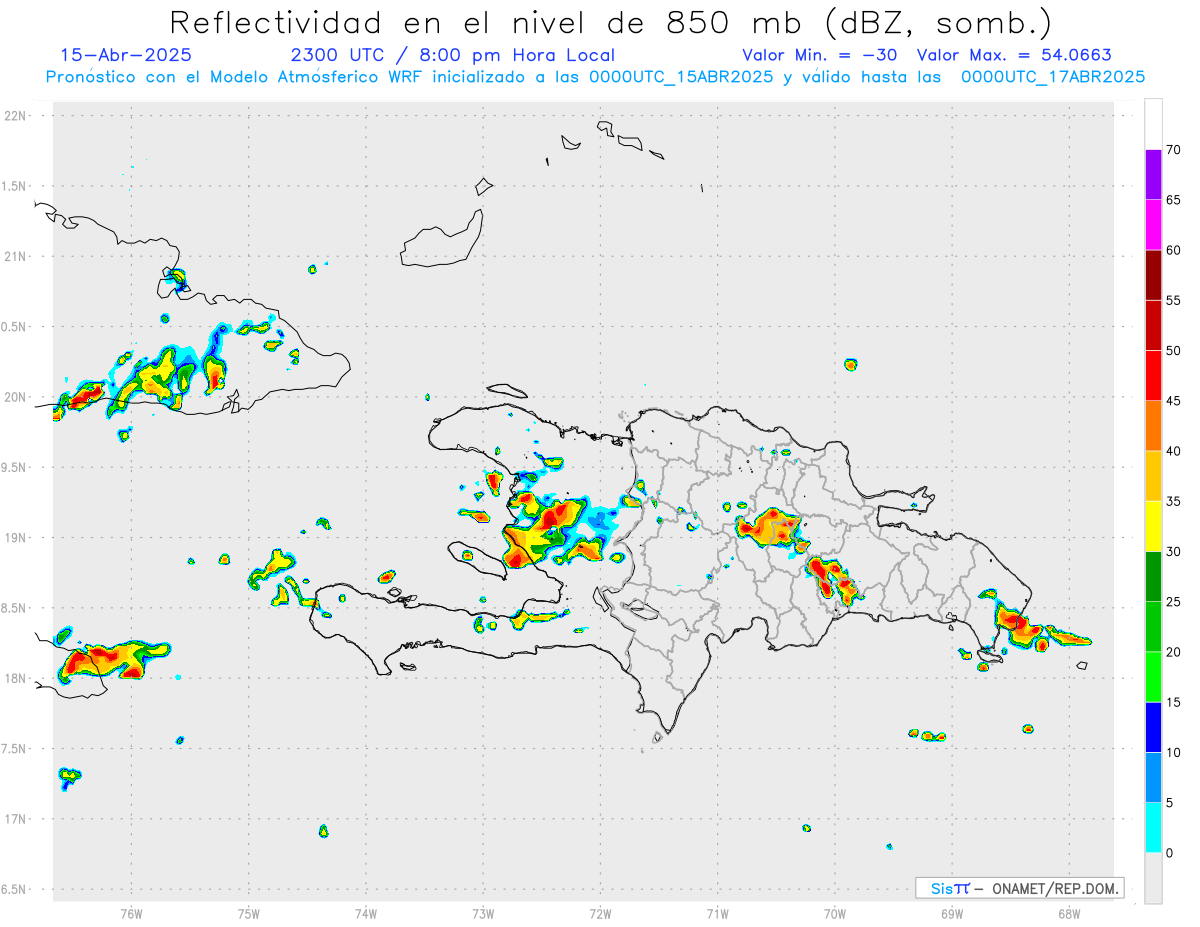The height and width of the screenshot is (927, 1200).
Task: Click the date '15-Abr-2025'
Action: pyautogui.click(x=126, y=55)
